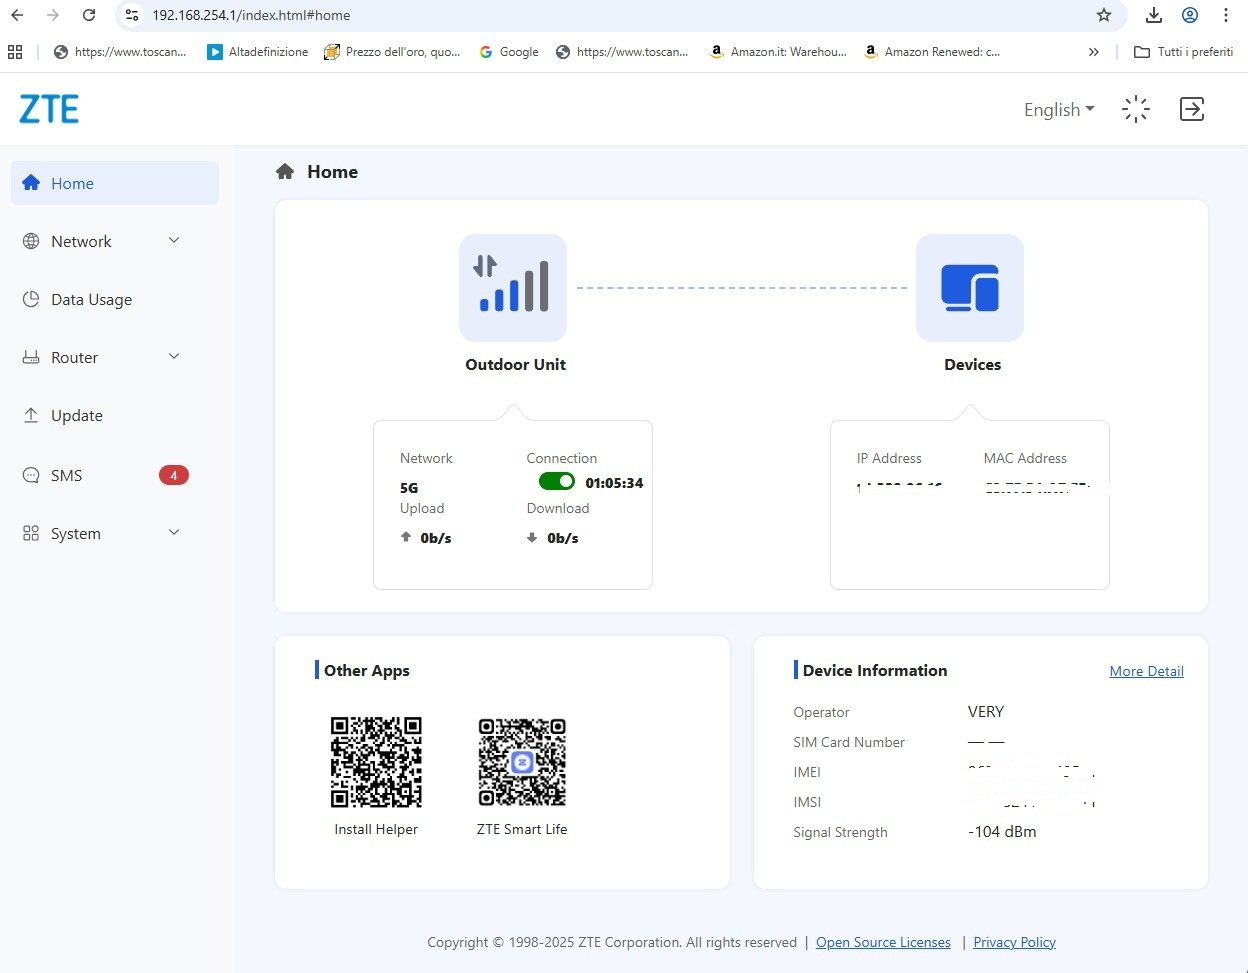Open browser downloads icon

1154,15
